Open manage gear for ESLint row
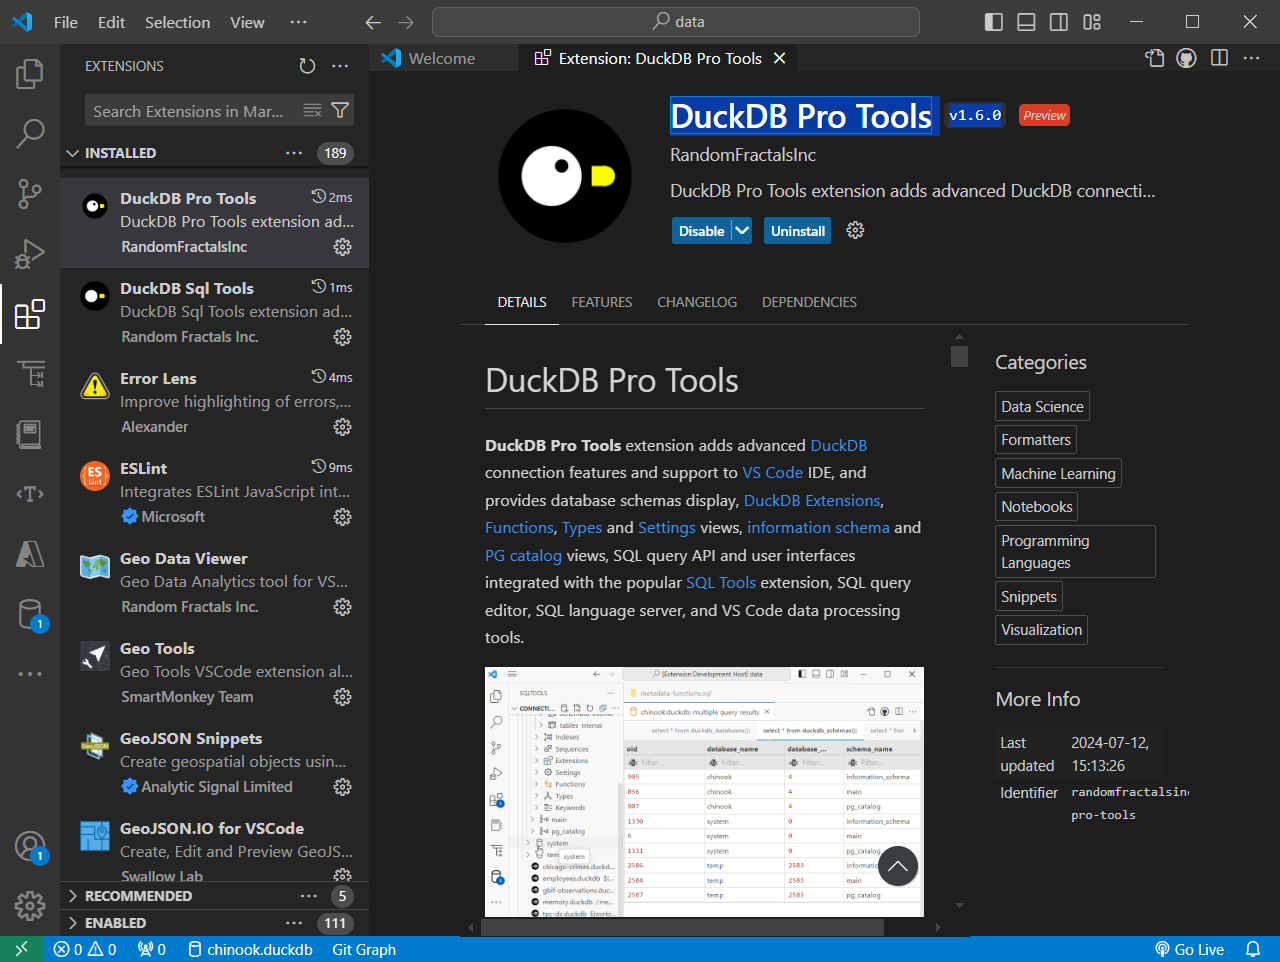This screenshot has width=1280, height=962. 342,517
